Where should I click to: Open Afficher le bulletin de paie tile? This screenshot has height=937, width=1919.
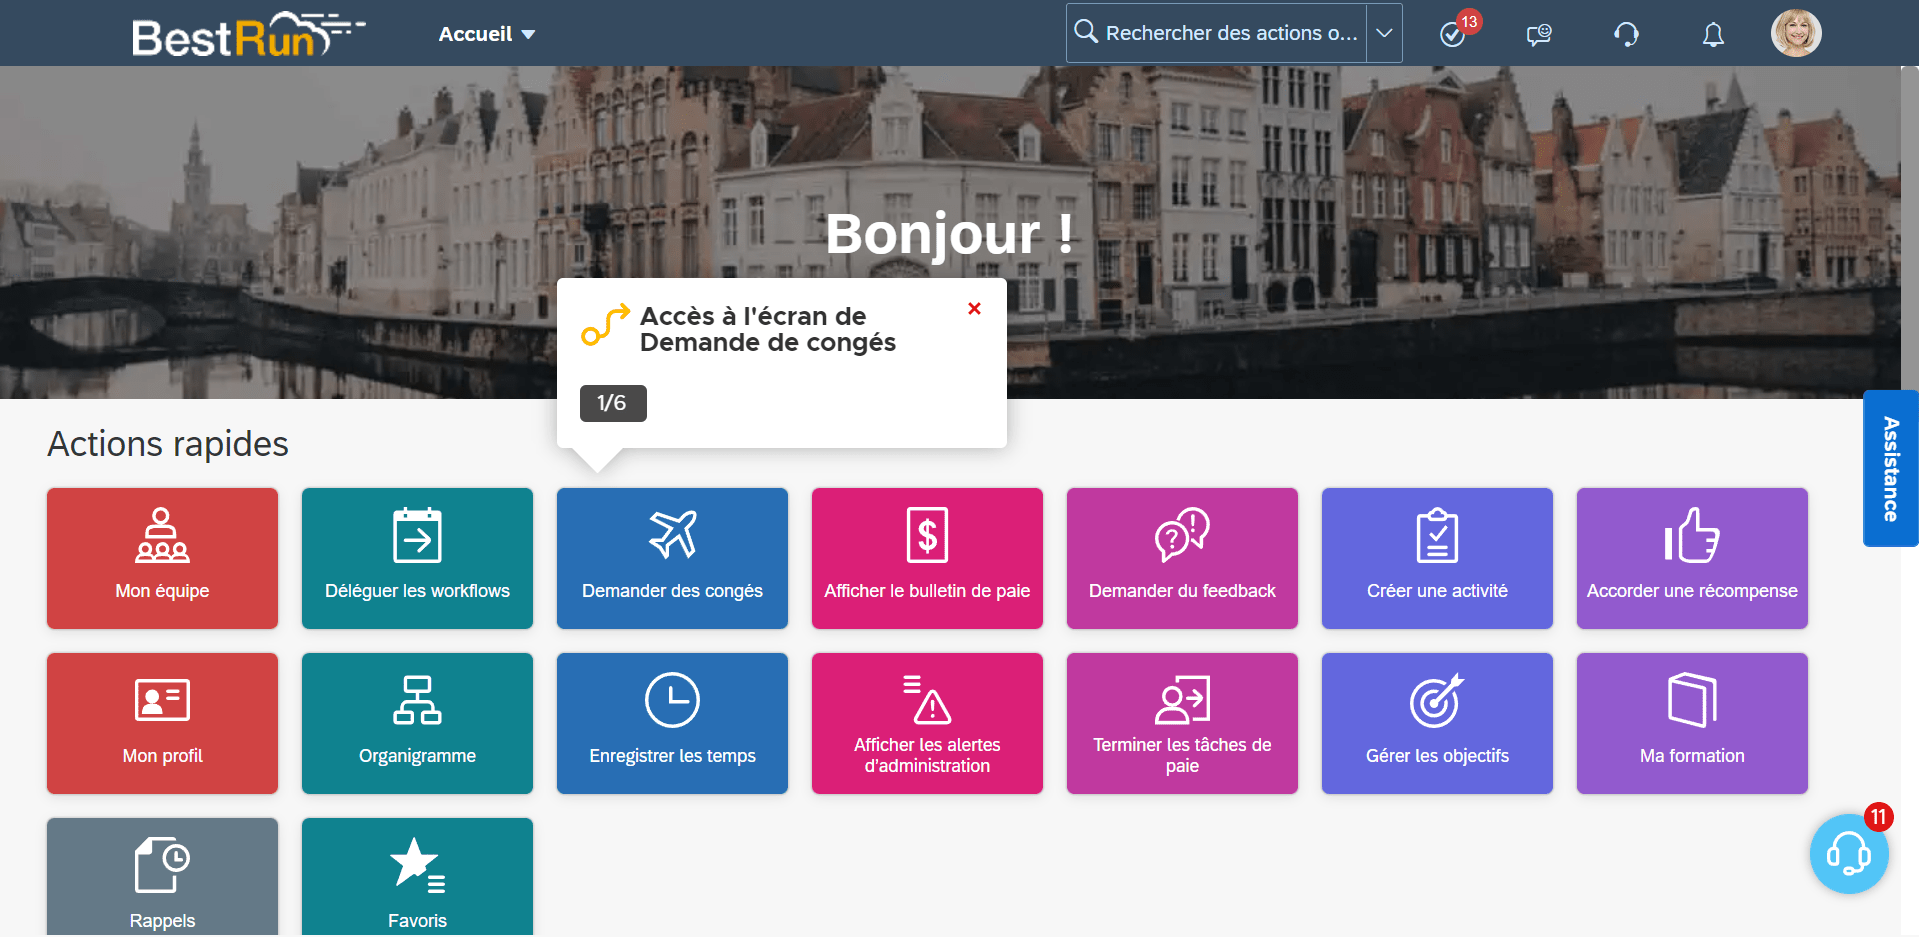(x=927, y=558)
